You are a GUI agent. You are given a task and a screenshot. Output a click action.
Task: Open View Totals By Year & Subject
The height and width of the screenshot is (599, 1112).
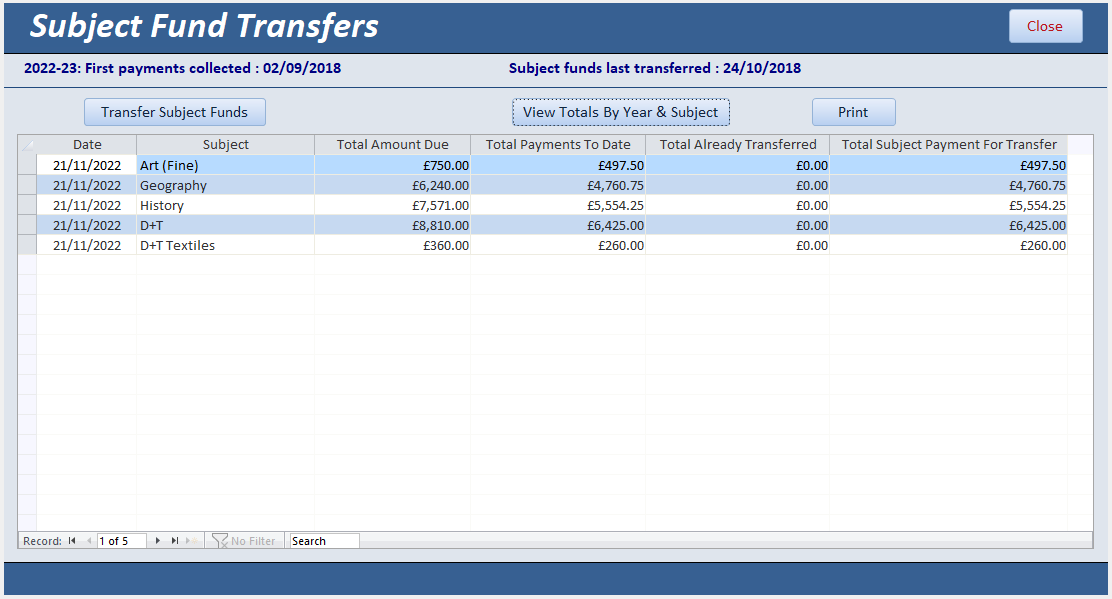[x=621, y=112]
